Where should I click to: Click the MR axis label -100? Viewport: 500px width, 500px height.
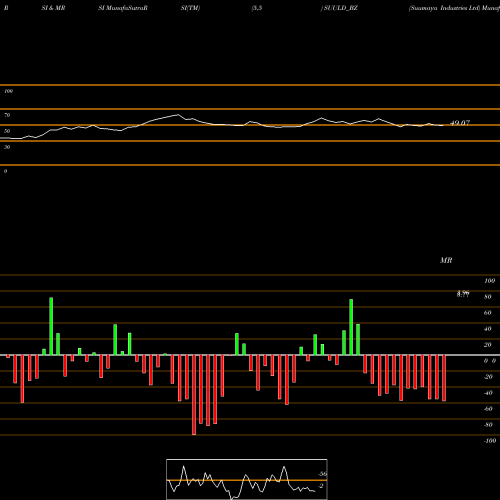[490, 441]
